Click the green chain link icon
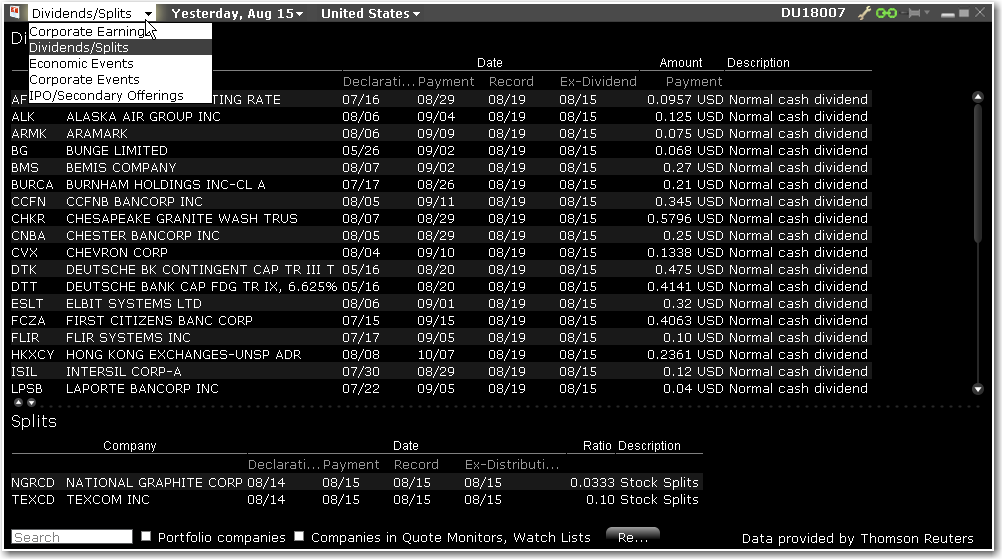Image resolution: width=1002 pixels, height=559 pixels. pyautogui.click(x=888, y=14)
